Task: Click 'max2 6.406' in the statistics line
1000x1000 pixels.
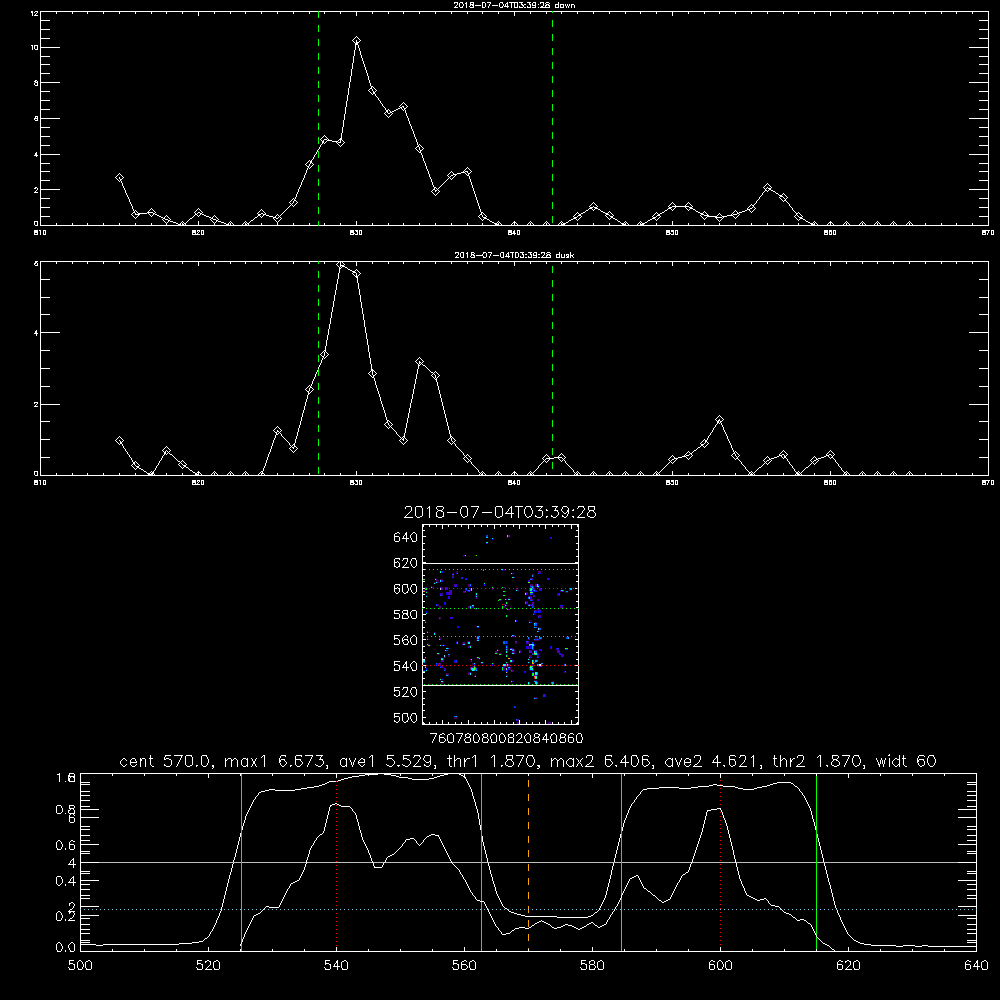Action: (602, 761)
